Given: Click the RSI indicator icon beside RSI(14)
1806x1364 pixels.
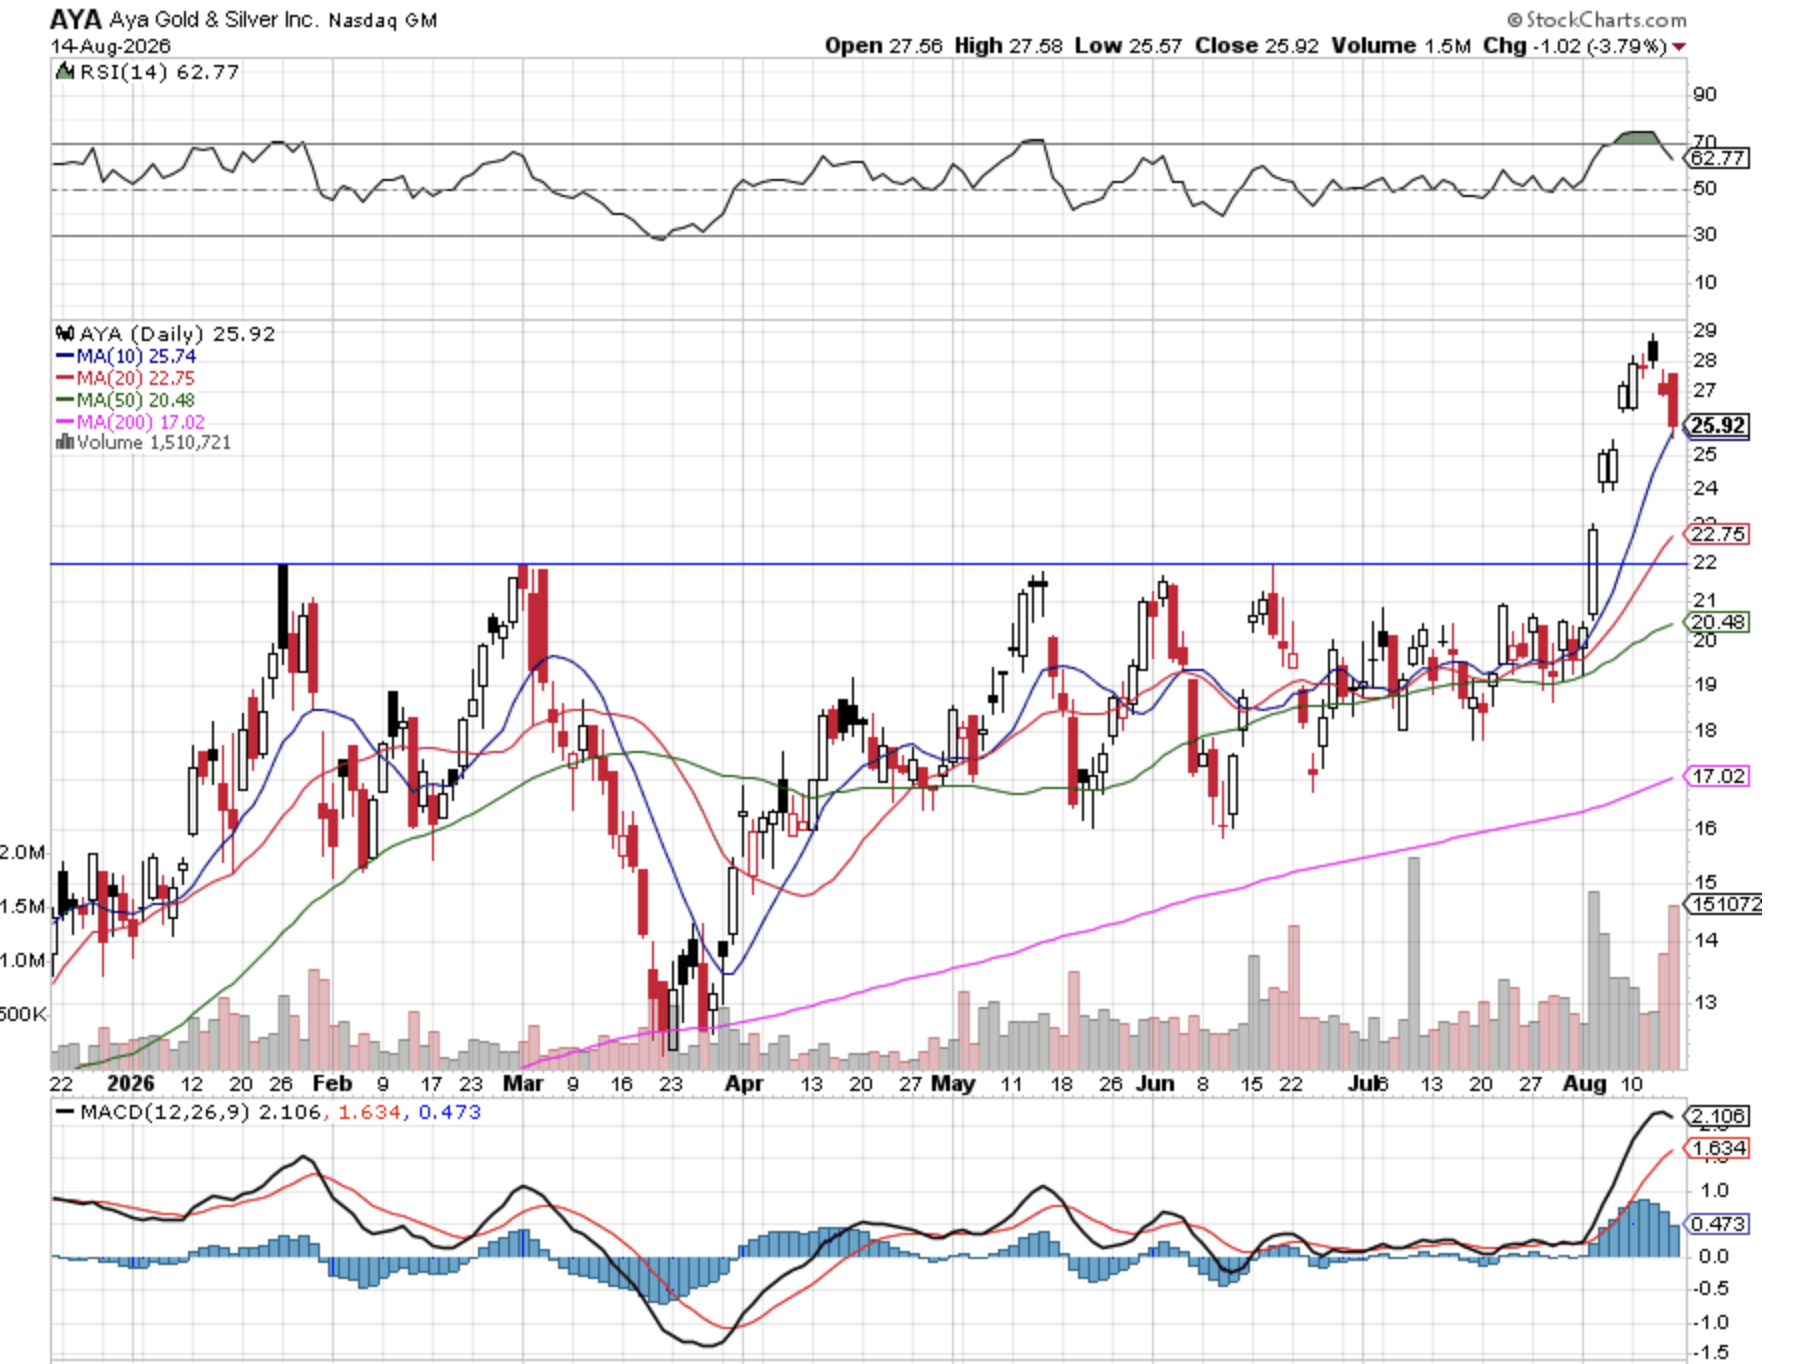Looking at the screenshot, I should point(65,72).
